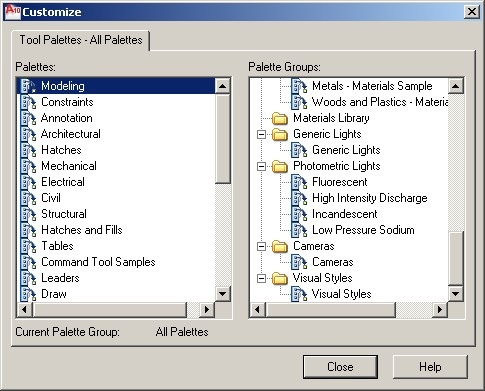Click the Draw palette icon
The height and width of the screenshot is (391, 485).
[28, 294]
